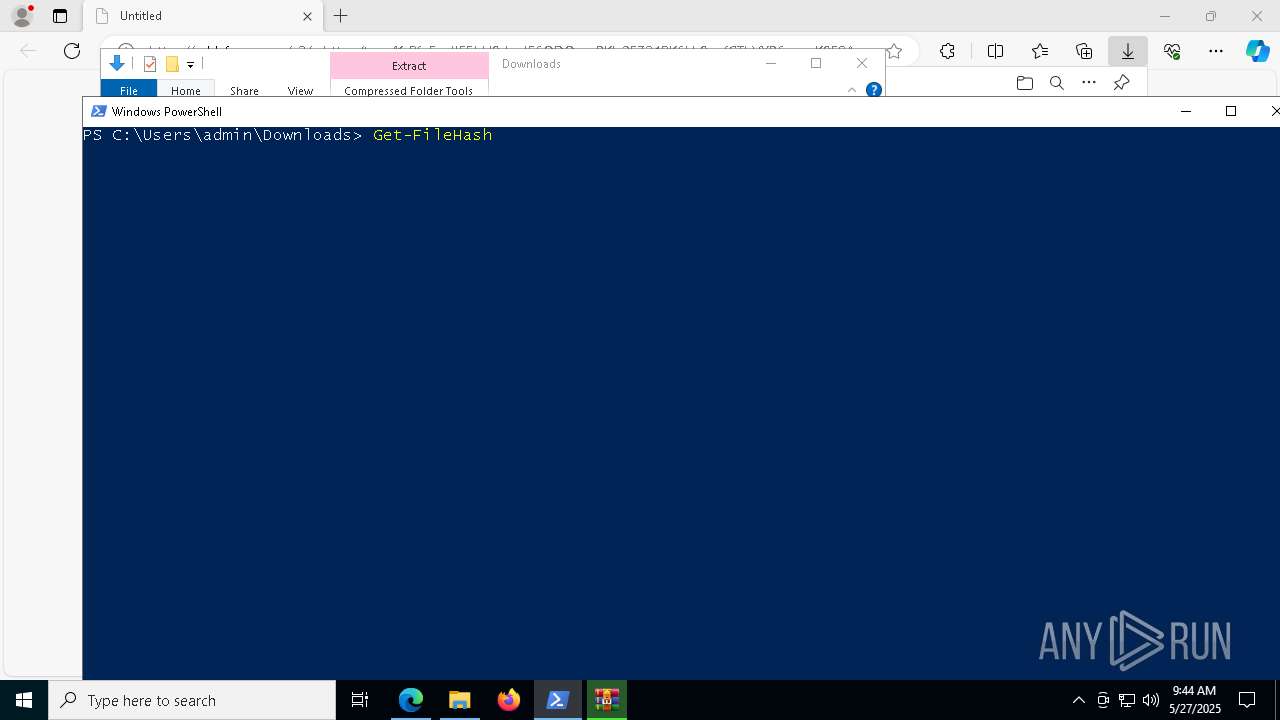Expand Customize Quick Access Toolbar arrow
1280x720 pixels.
(x=190, y=65)
